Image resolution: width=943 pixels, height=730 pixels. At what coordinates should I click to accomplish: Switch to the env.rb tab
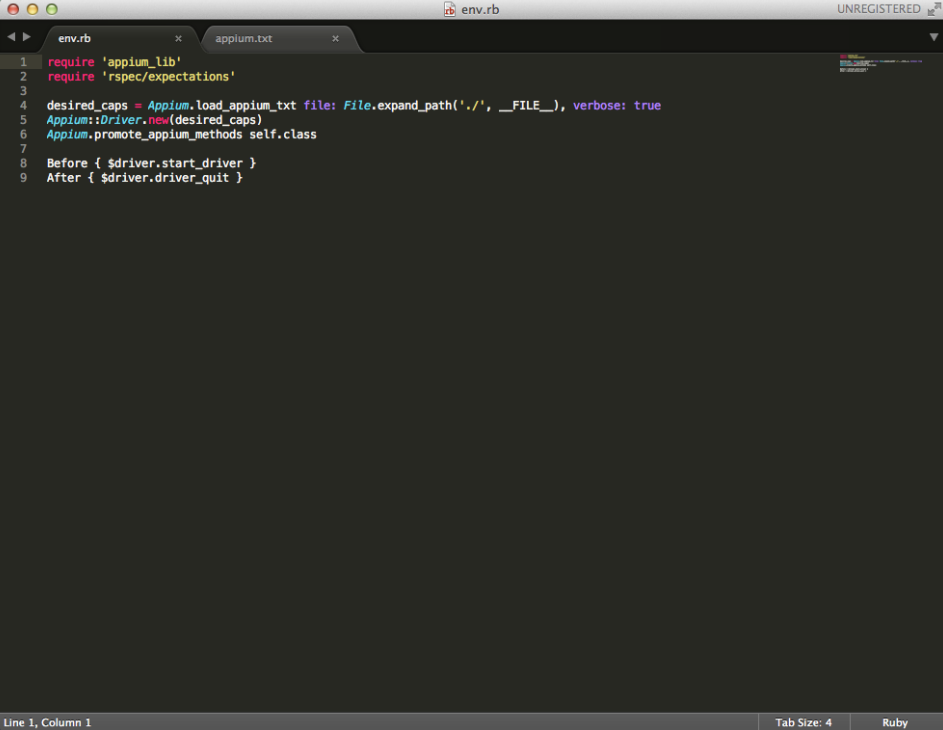(74, 38)
